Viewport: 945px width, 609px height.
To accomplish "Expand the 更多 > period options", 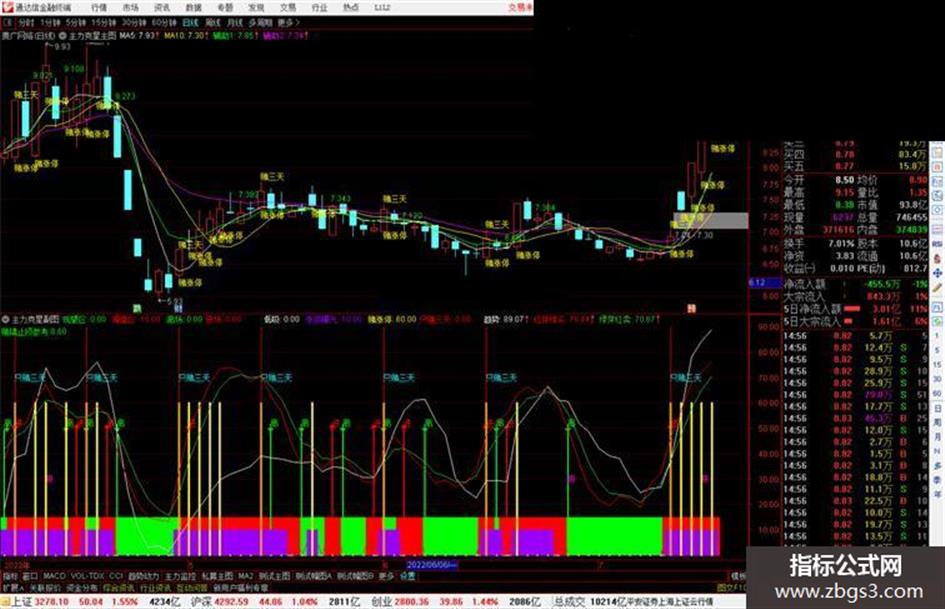I will click(x=289, y=23).
